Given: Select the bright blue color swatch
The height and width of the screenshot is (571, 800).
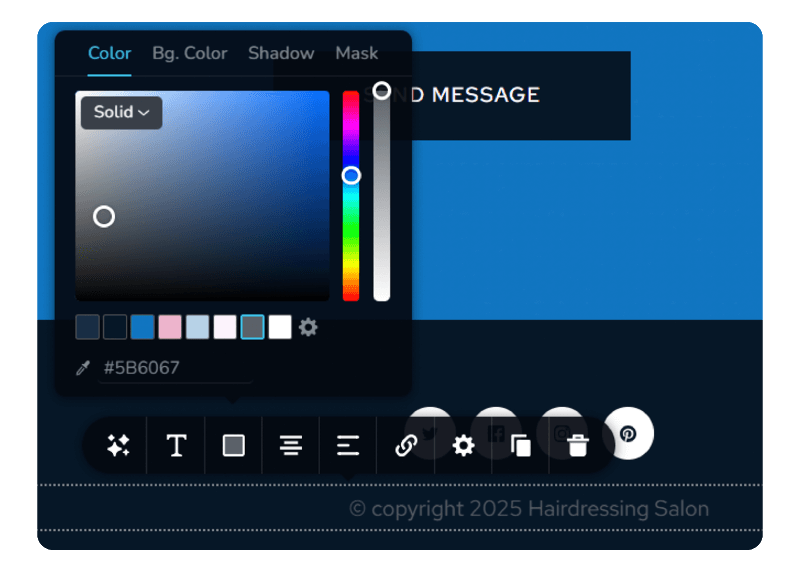Looking at the screenshot, I should point(142,327).
